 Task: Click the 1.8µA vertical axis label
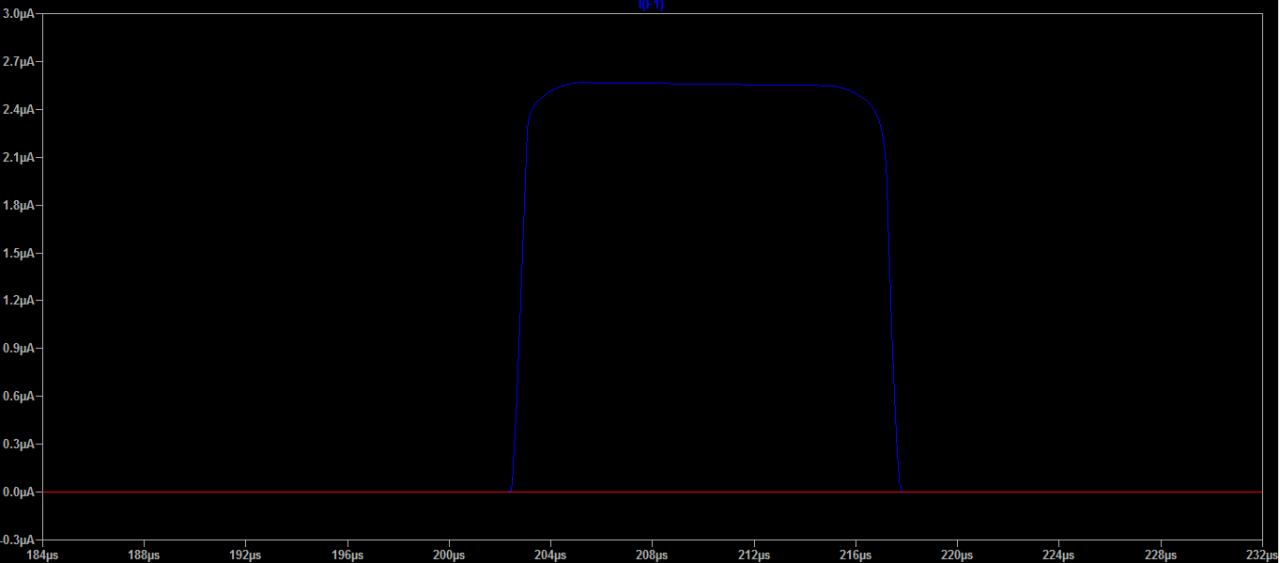19,205
